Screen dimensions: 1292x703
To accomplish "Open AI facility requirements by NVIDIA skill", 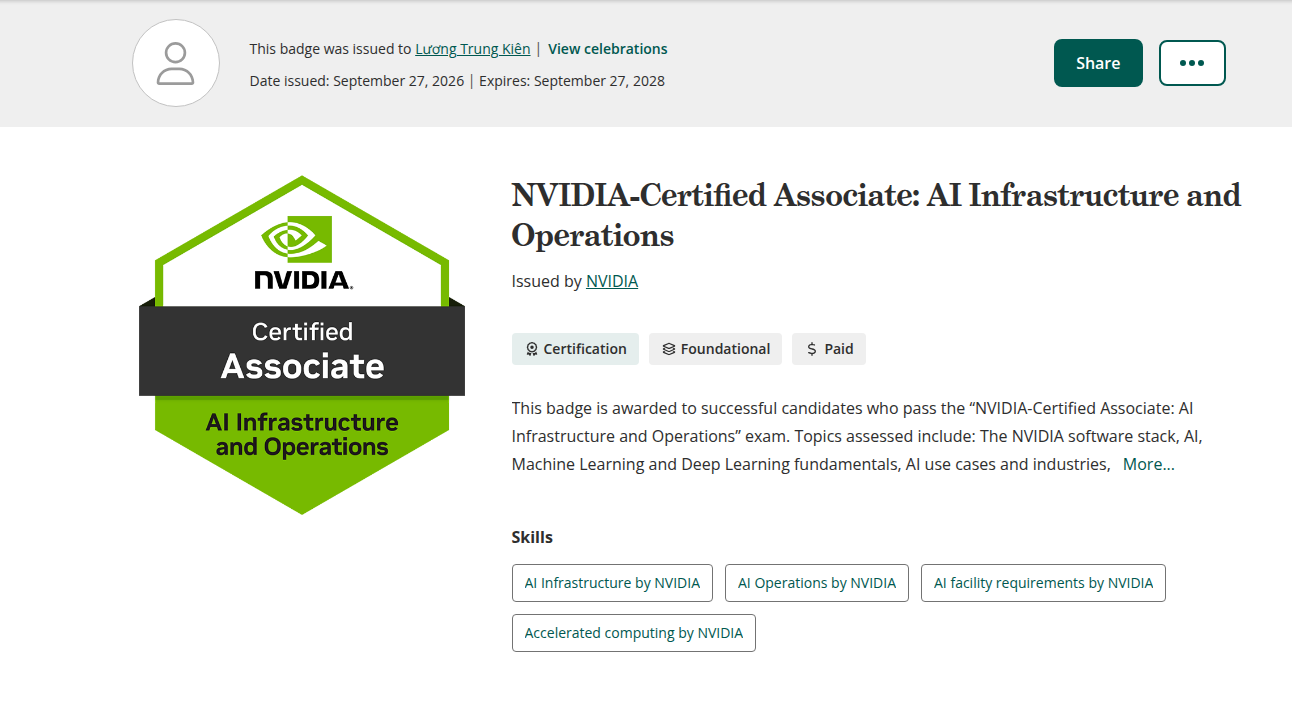I will tap(1043, 583).
